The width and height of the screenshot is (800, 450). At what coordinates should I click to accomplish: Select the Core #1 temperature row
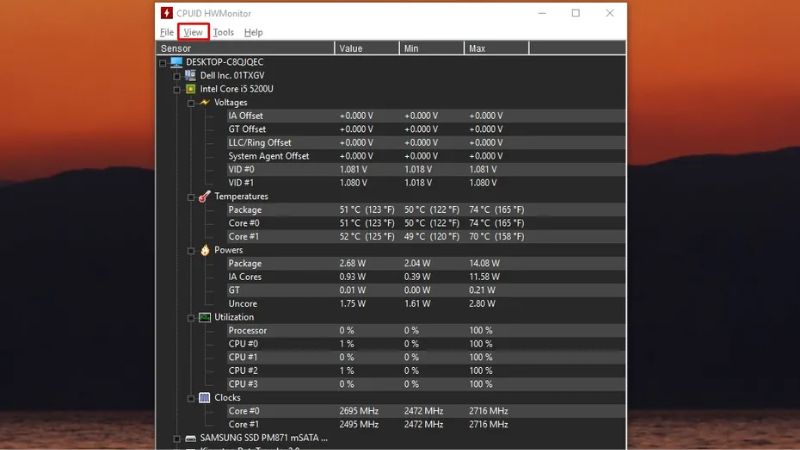(426, 237)
